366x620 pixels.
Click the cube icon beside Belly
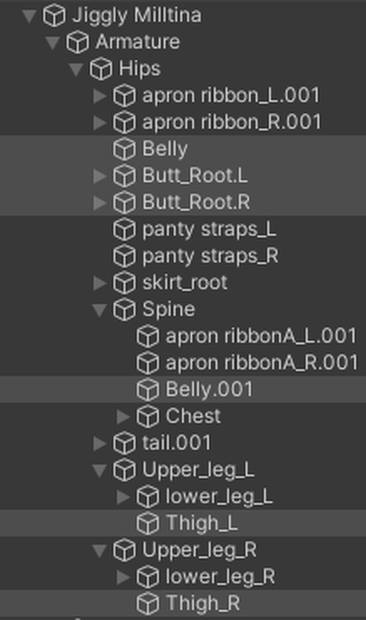pyautogui.click(x=124, y=149)
